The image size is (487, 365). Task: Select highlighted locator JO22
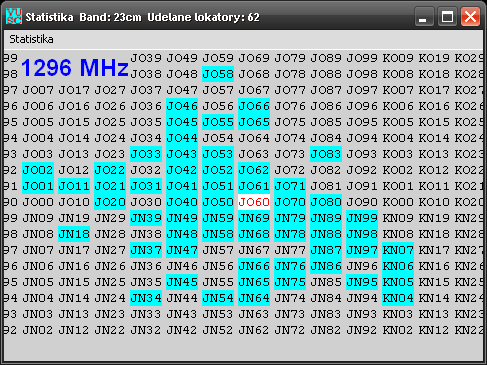(110, 170)
